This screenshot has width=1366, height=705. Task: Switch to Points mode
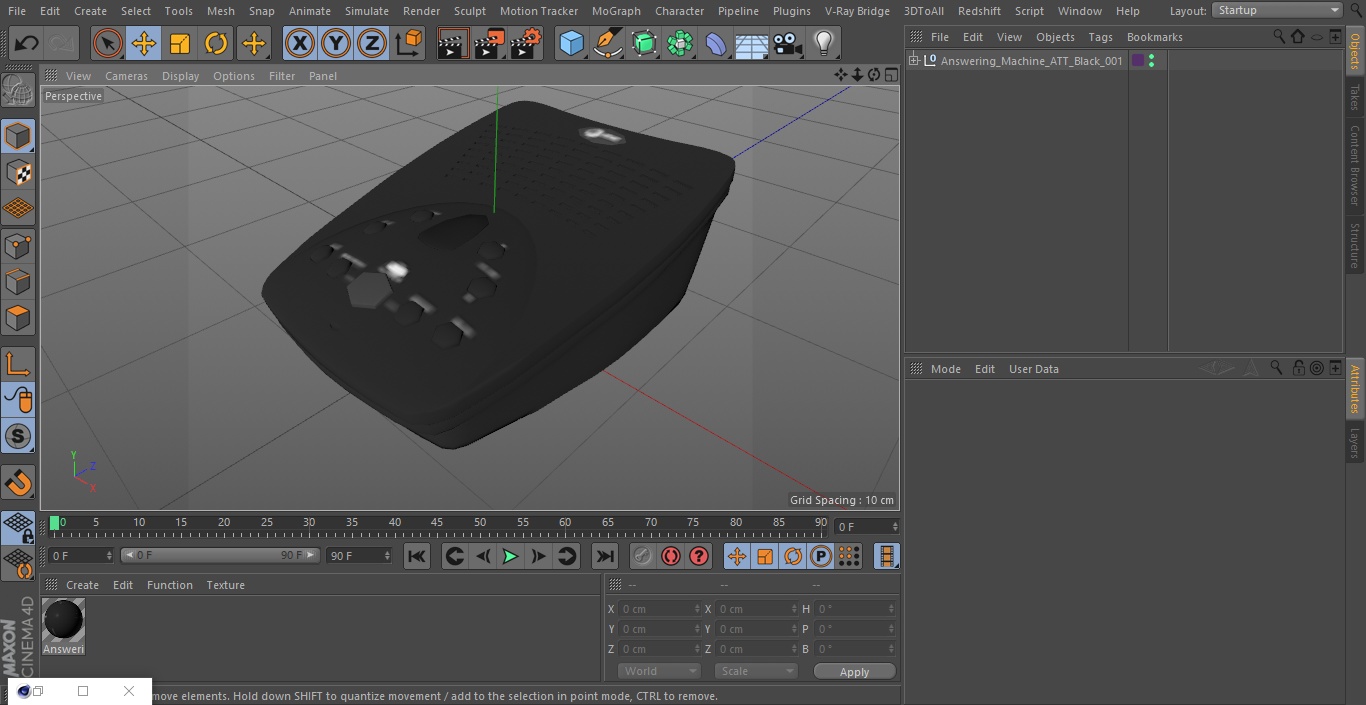click(x=18, y=245)
